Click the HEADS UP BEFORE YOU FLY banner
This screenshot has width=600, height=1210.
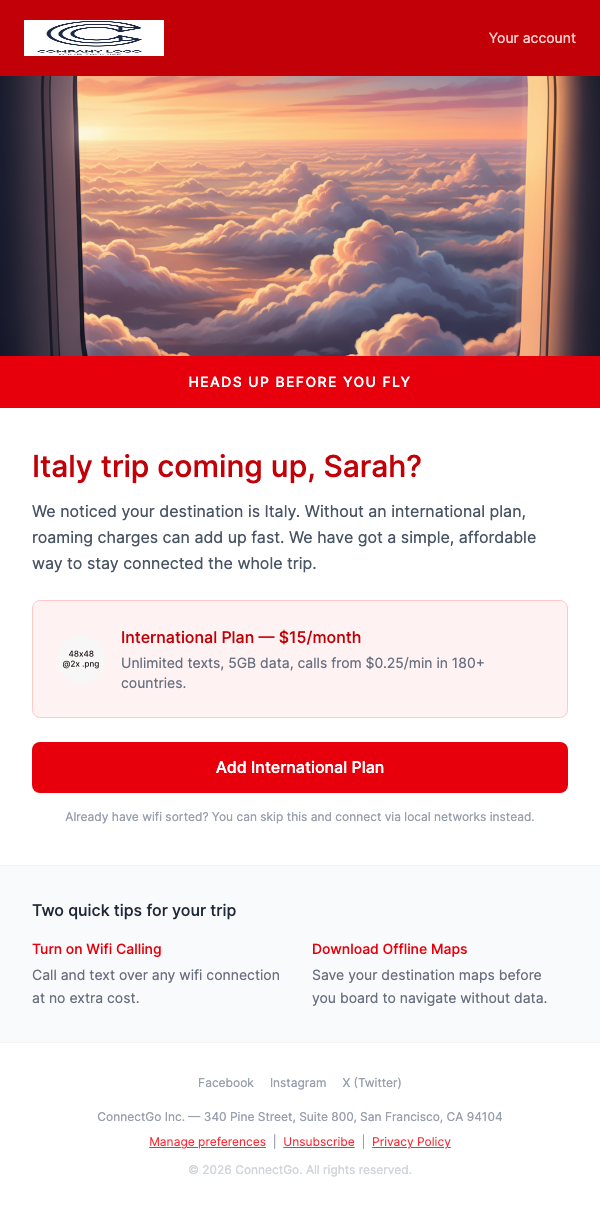click(x=299, y=382)
